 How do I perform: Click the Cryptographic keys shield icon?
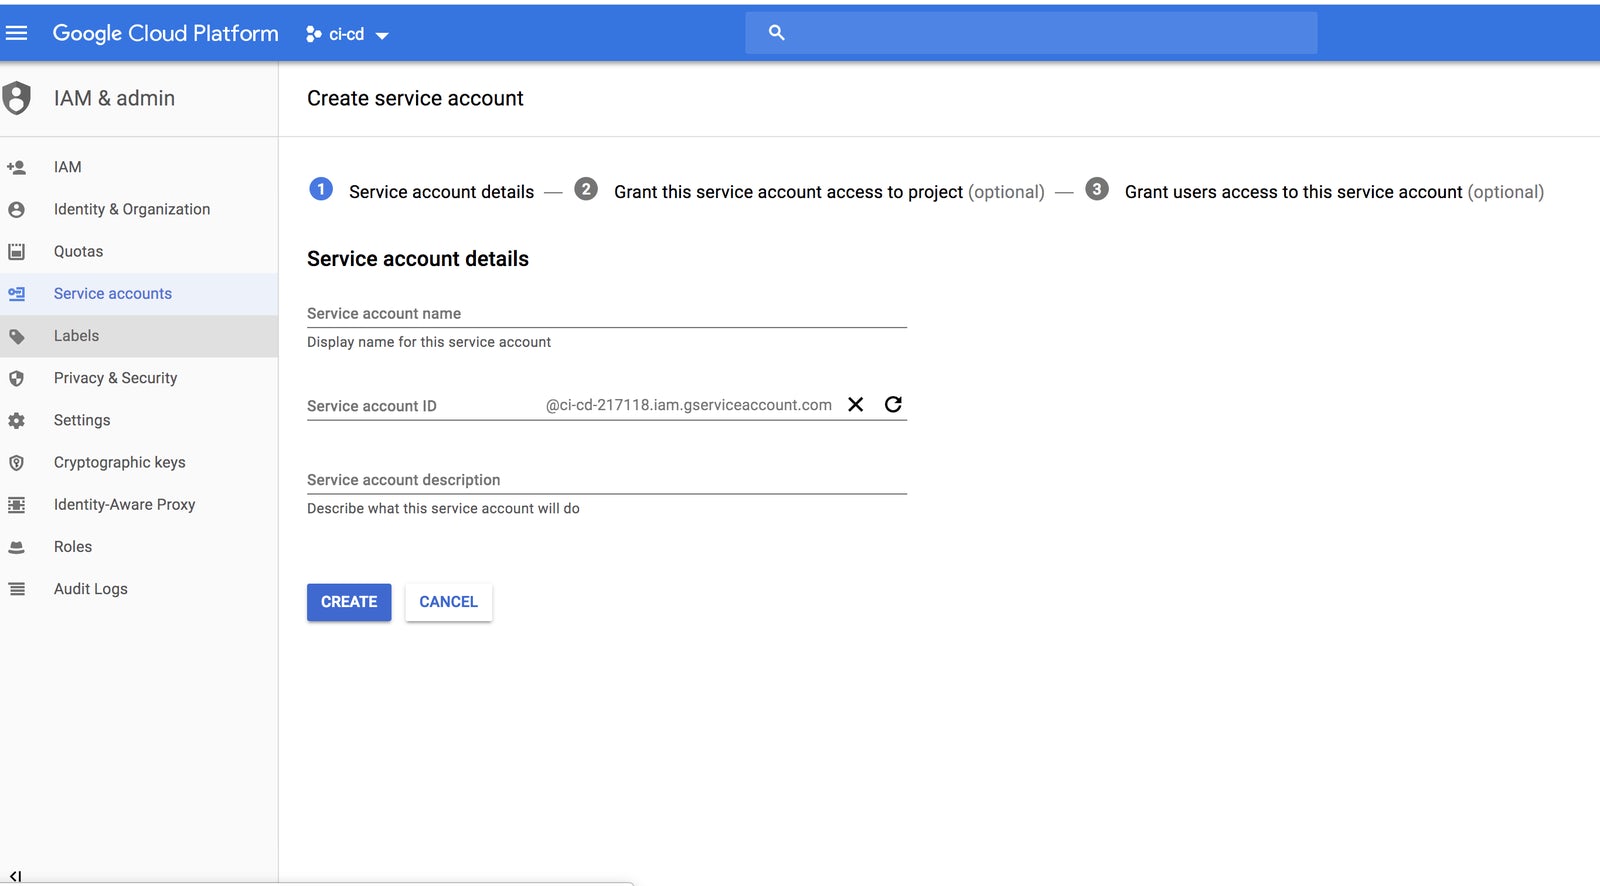[x=16, y=463]
